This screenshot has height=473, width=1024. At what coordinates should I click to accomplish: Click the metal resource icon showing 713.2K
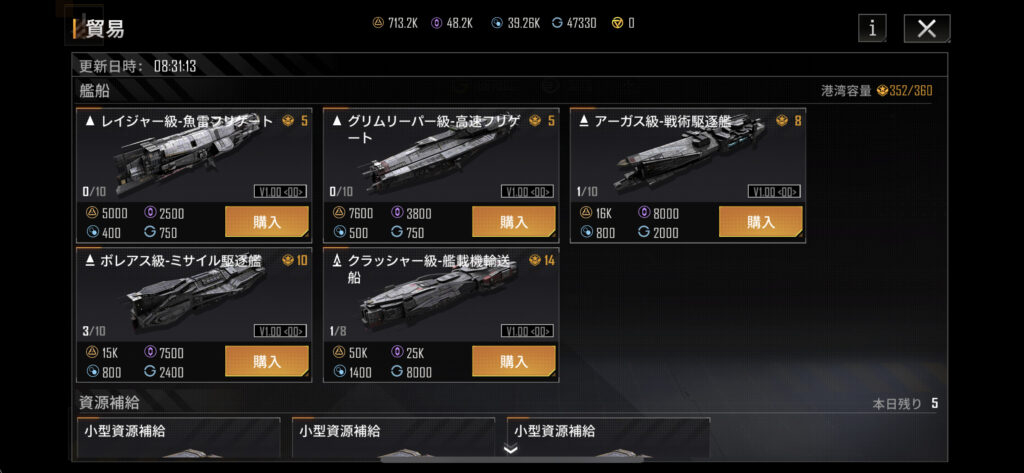coord(377,24)
